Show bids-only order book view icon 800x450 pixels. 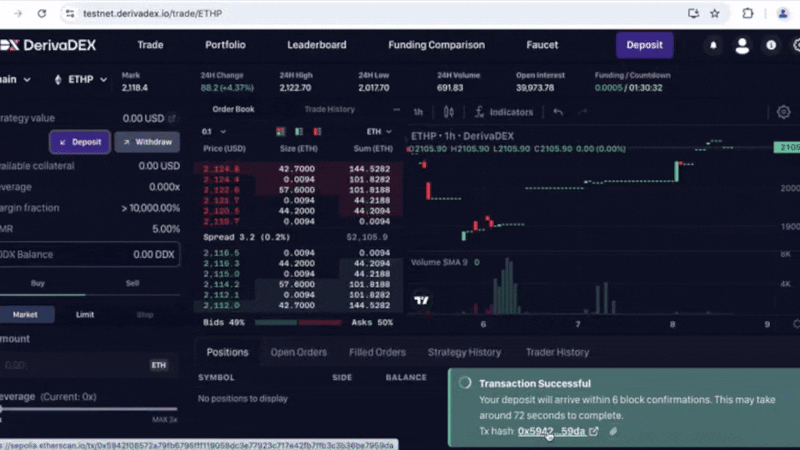pyautogui.click(x=299, y=132)
